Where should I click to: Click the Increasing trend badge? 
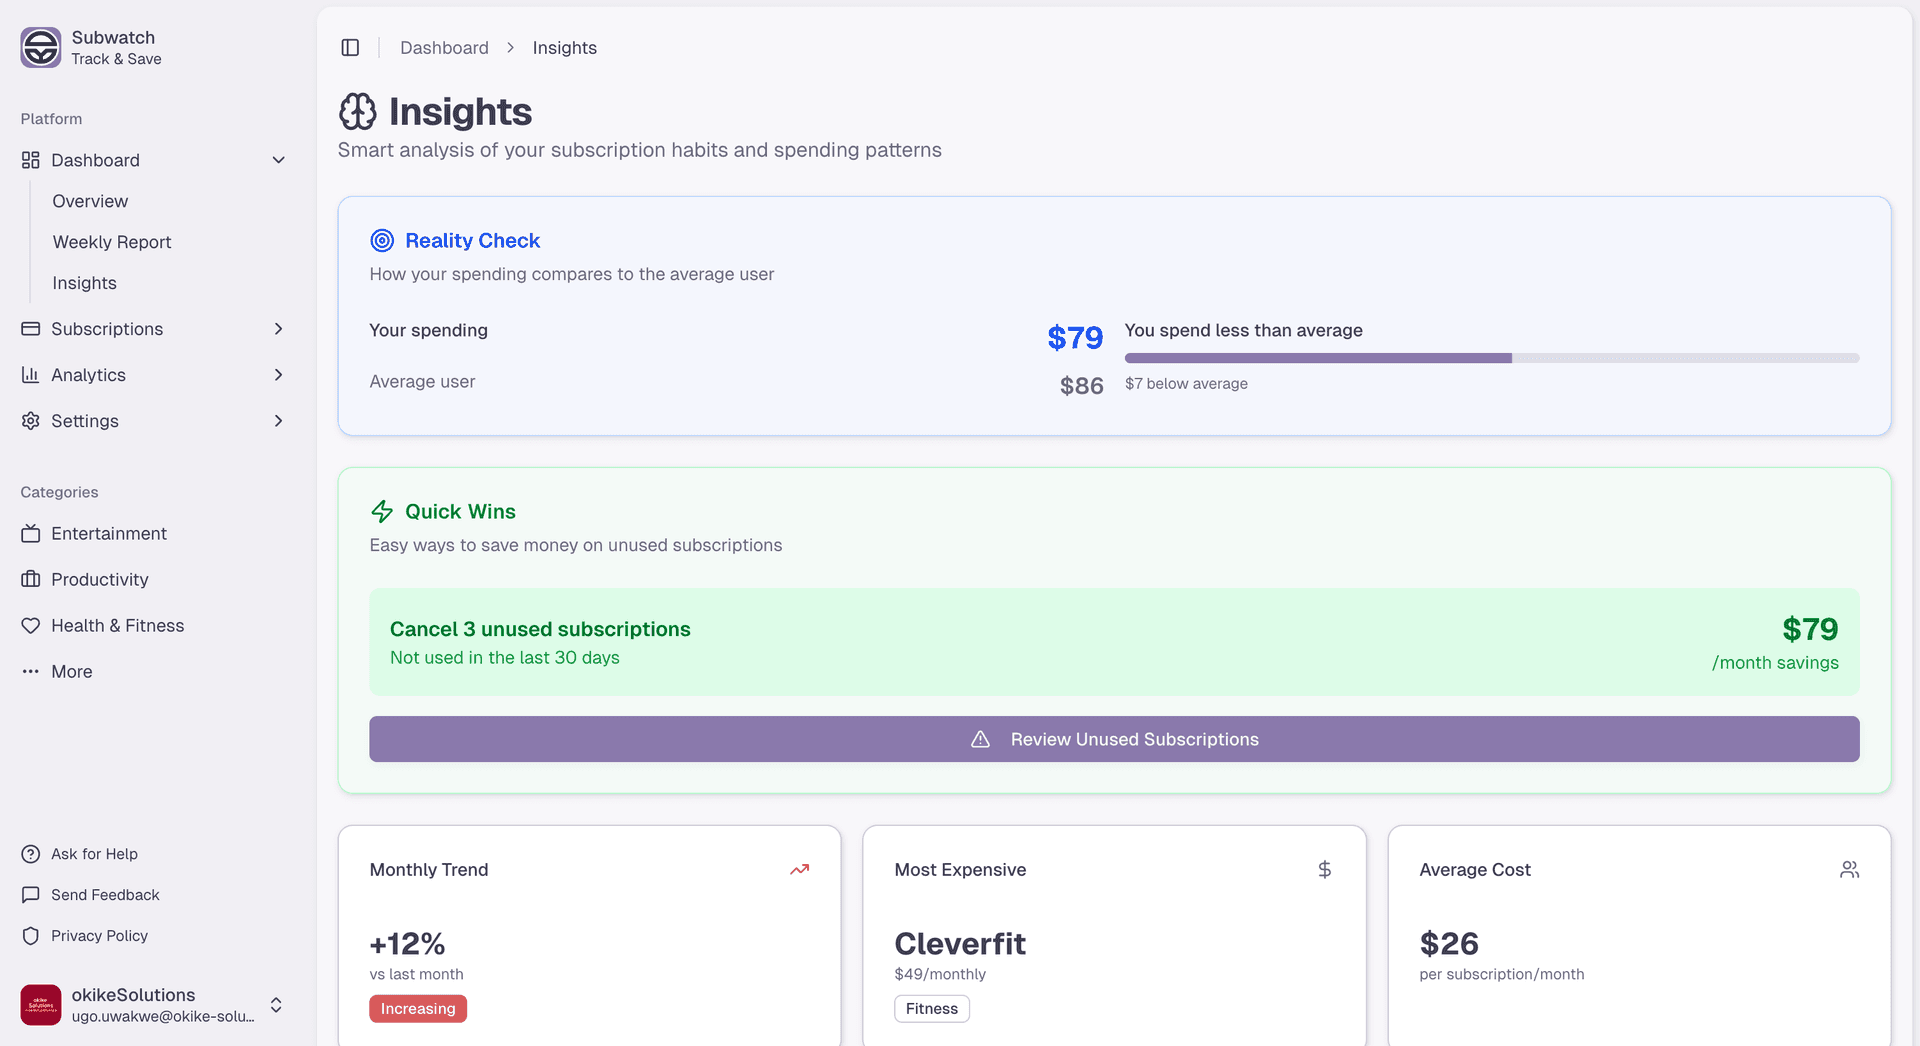click(x=418, y=1008)
